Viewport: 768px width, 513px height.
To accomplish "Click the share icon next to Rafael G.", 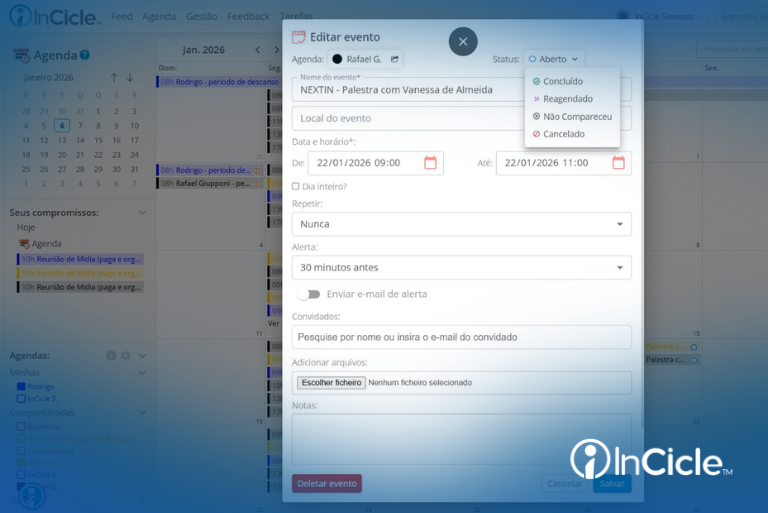I will pyautogui.click(x=395, y=59).
